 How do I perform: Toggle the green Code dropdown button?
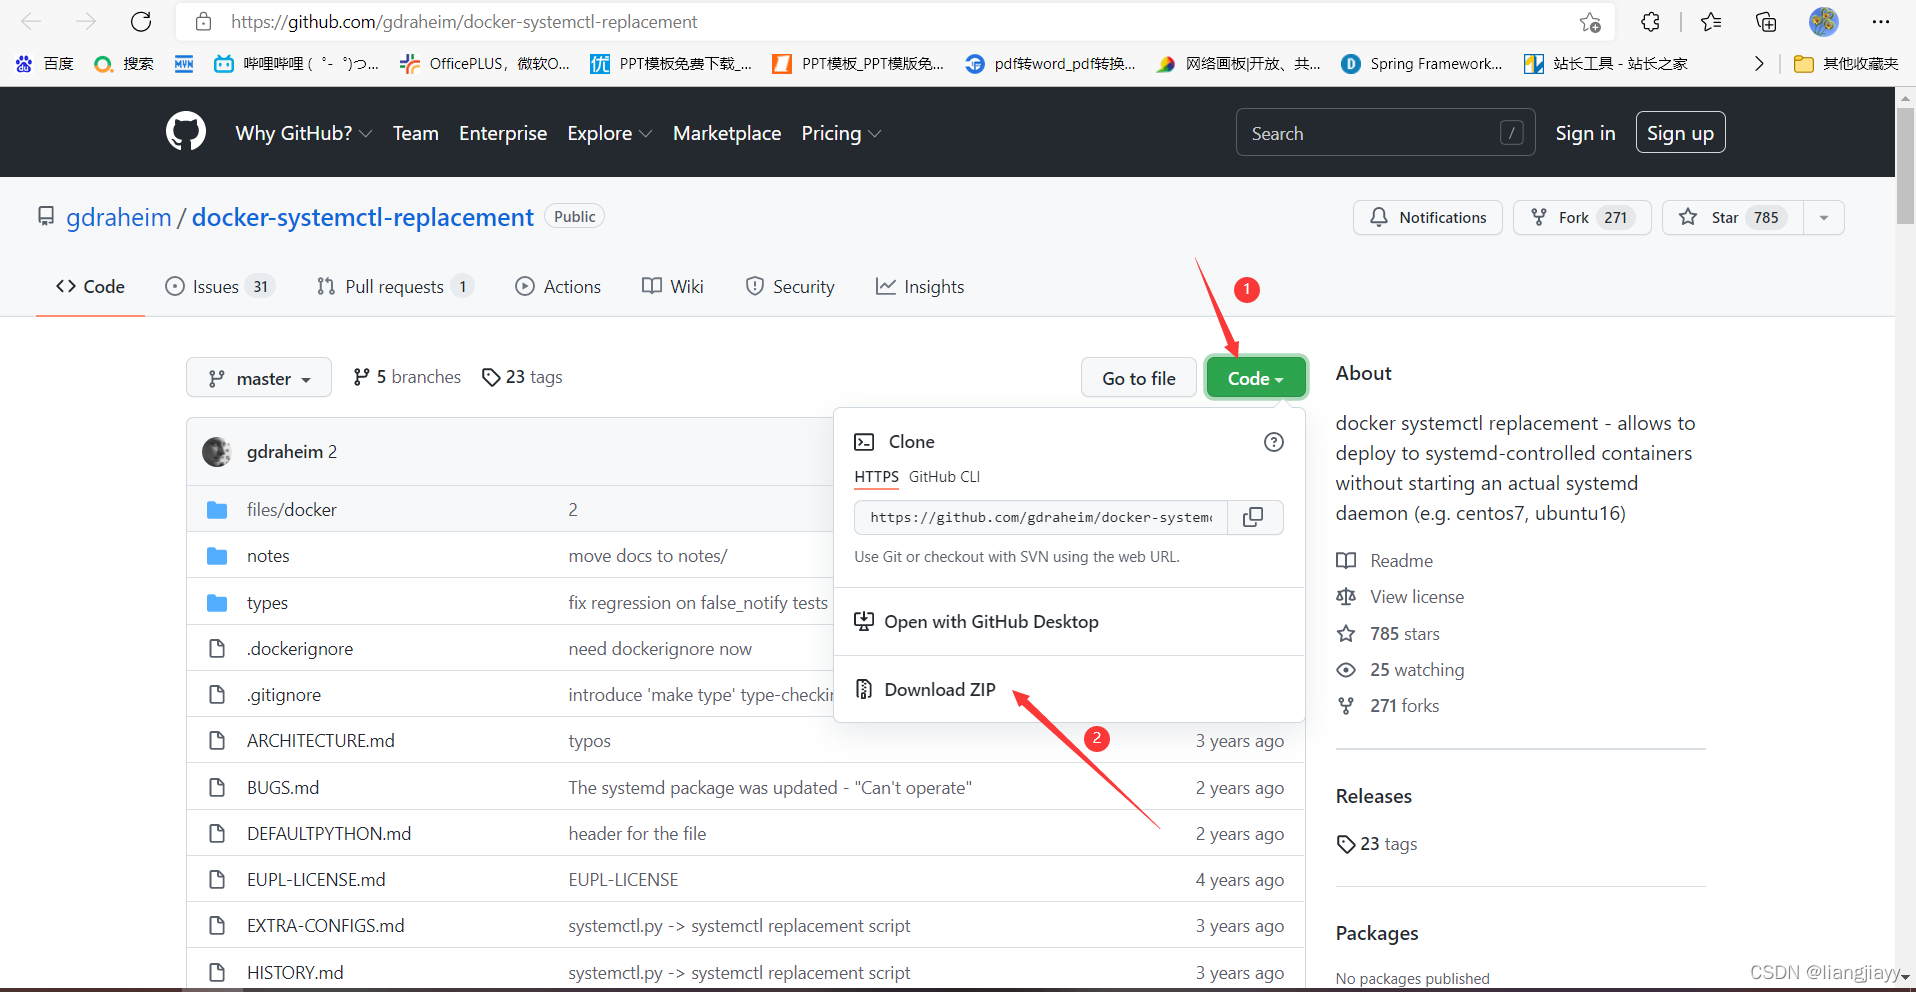pos(1256,378)
